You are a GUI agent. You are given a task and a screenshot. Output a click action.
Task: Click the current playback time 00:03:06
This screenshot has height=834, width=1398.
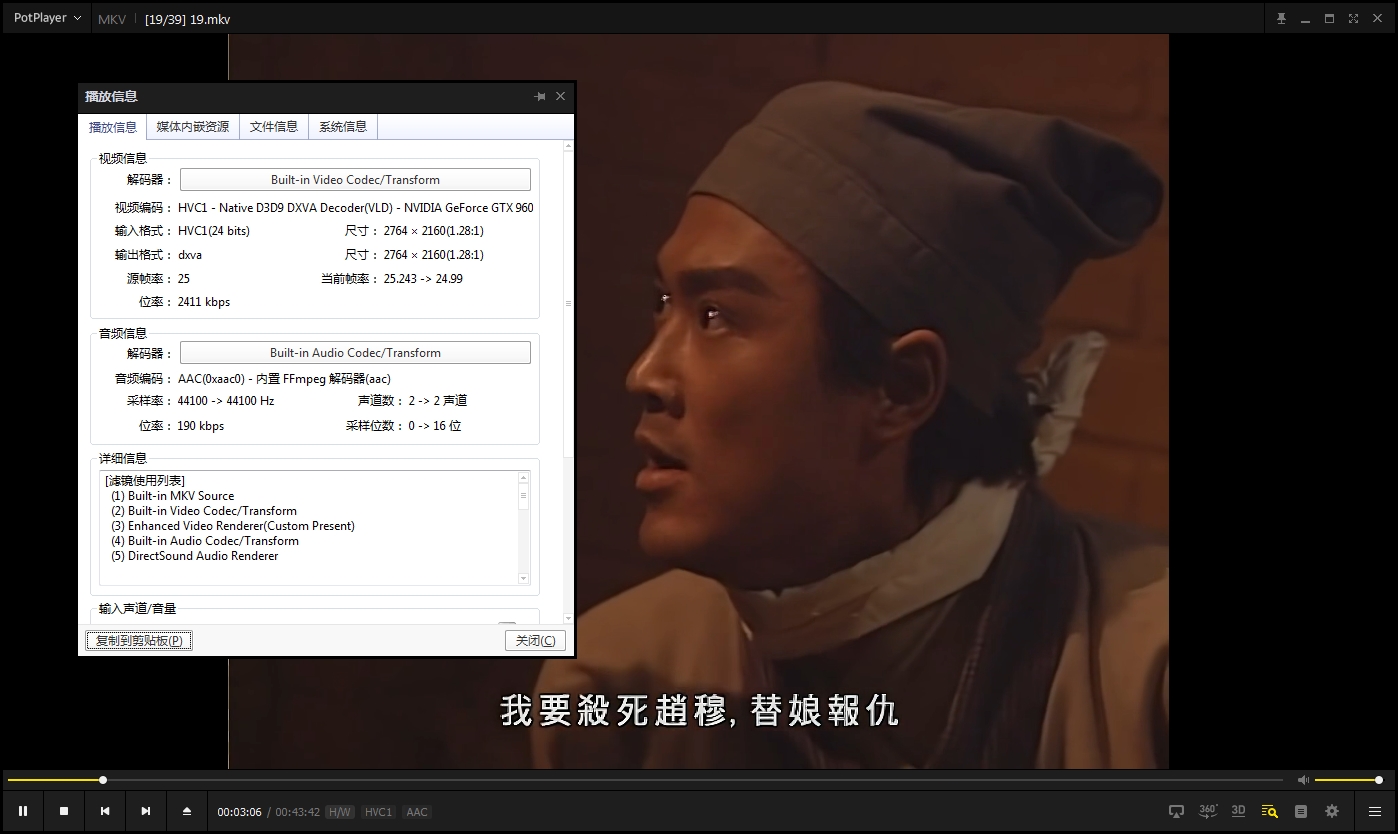click(240, 812)
